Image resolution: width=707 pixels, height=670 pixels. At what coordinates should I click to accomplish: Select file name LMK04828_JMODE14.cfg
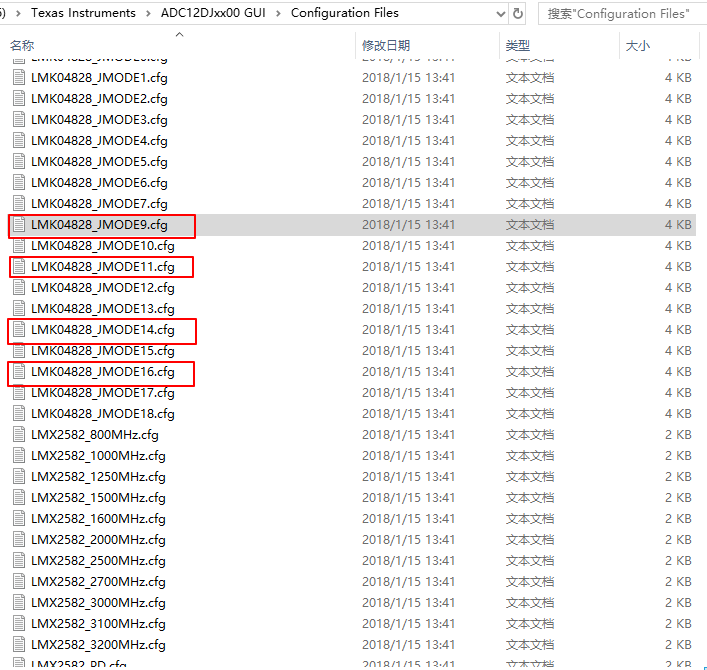[103, 330]
